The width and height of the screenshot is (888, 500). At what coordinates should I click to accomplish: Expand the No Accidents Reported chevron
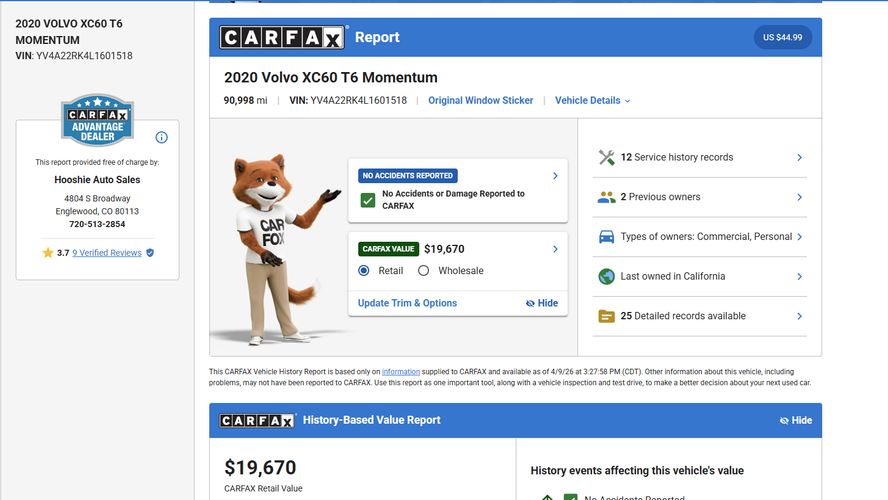tap(555, 176)
